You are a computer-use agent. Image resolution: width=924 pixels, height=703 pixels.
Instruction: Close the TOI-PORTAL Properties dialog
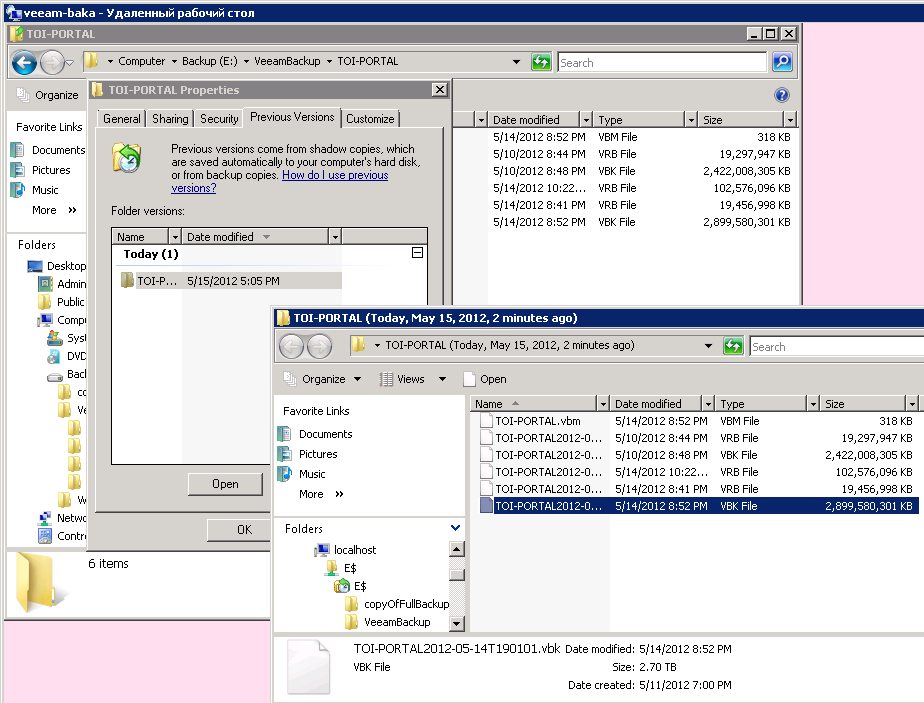point(440,90)
